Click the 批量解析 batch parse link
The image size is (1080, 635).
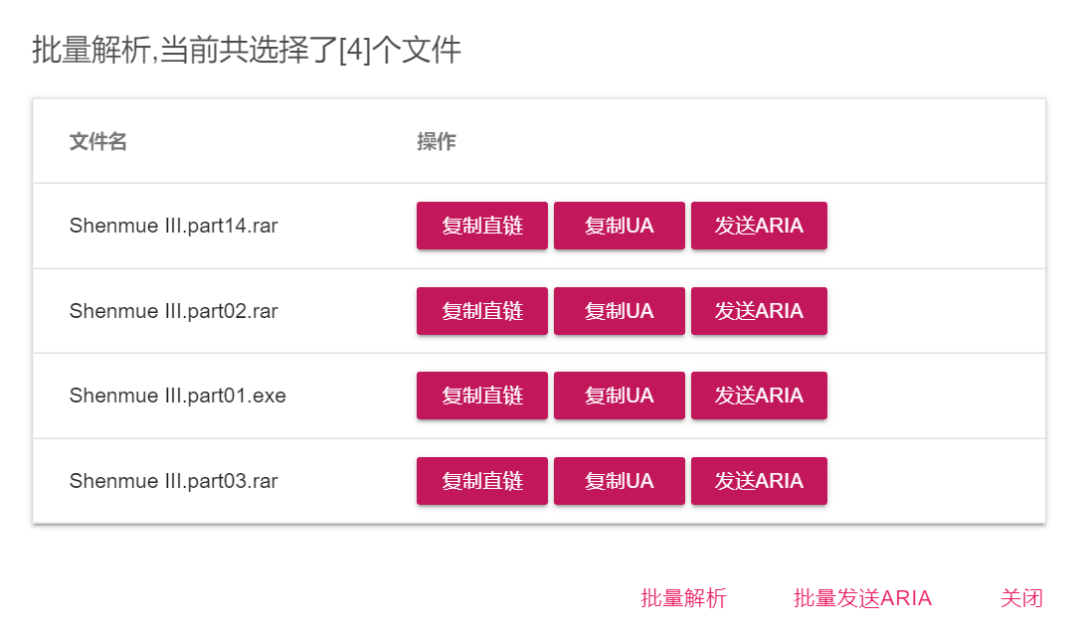[x=683, y=598]
